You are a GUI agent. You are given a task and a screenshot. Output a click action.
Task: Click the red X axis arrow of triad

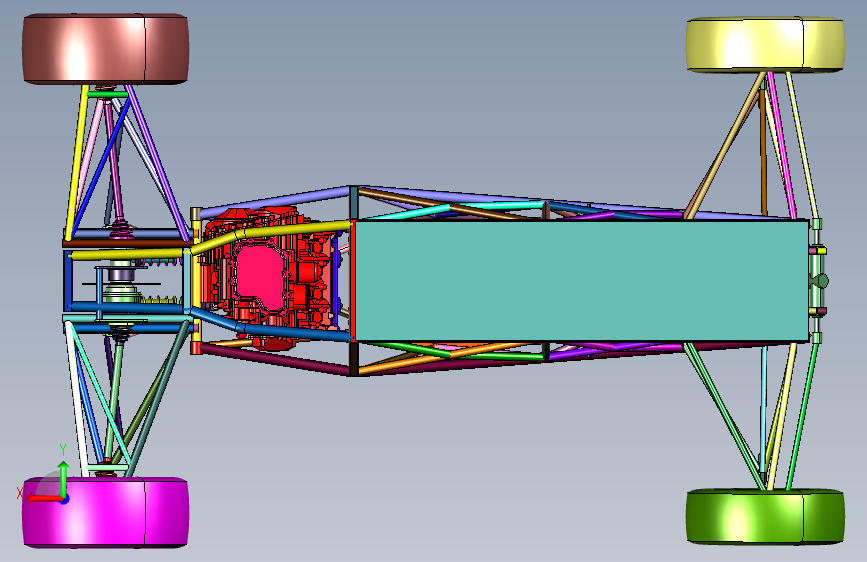tap(43, 498)
